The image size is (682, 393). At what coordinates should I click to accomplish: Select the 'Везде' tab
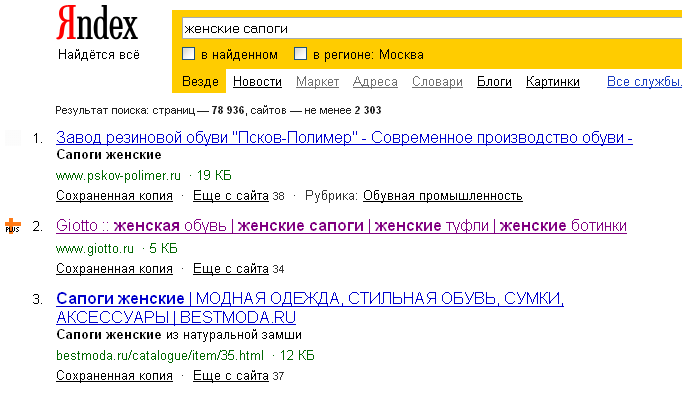click(x=200, y=81)
